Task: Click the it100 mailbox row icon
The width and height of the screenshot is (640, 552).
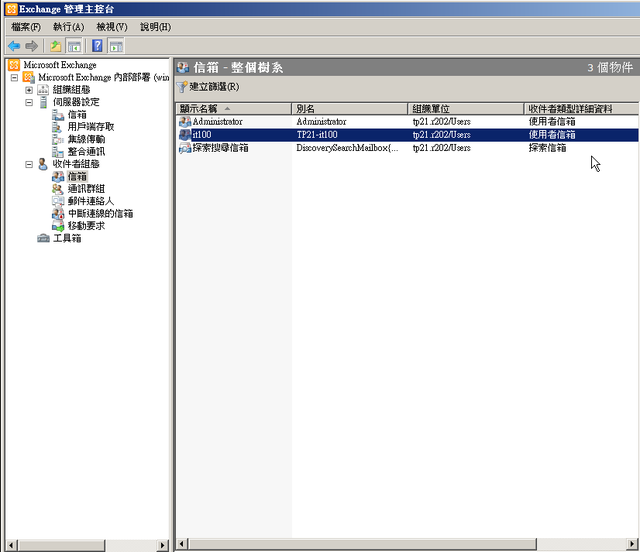Action: point(185,135)
